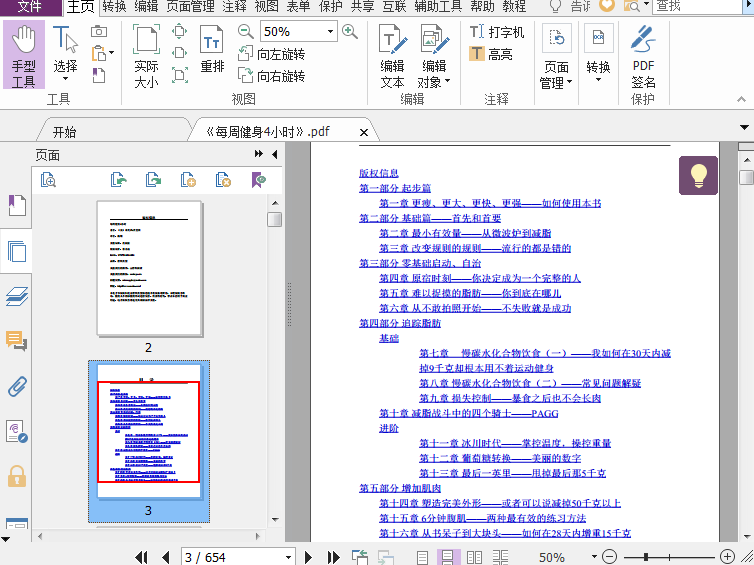This screenshot has height=565, width=754.
Task: Select the Hand tool (手型工具)
Action: tap(24, 55)
